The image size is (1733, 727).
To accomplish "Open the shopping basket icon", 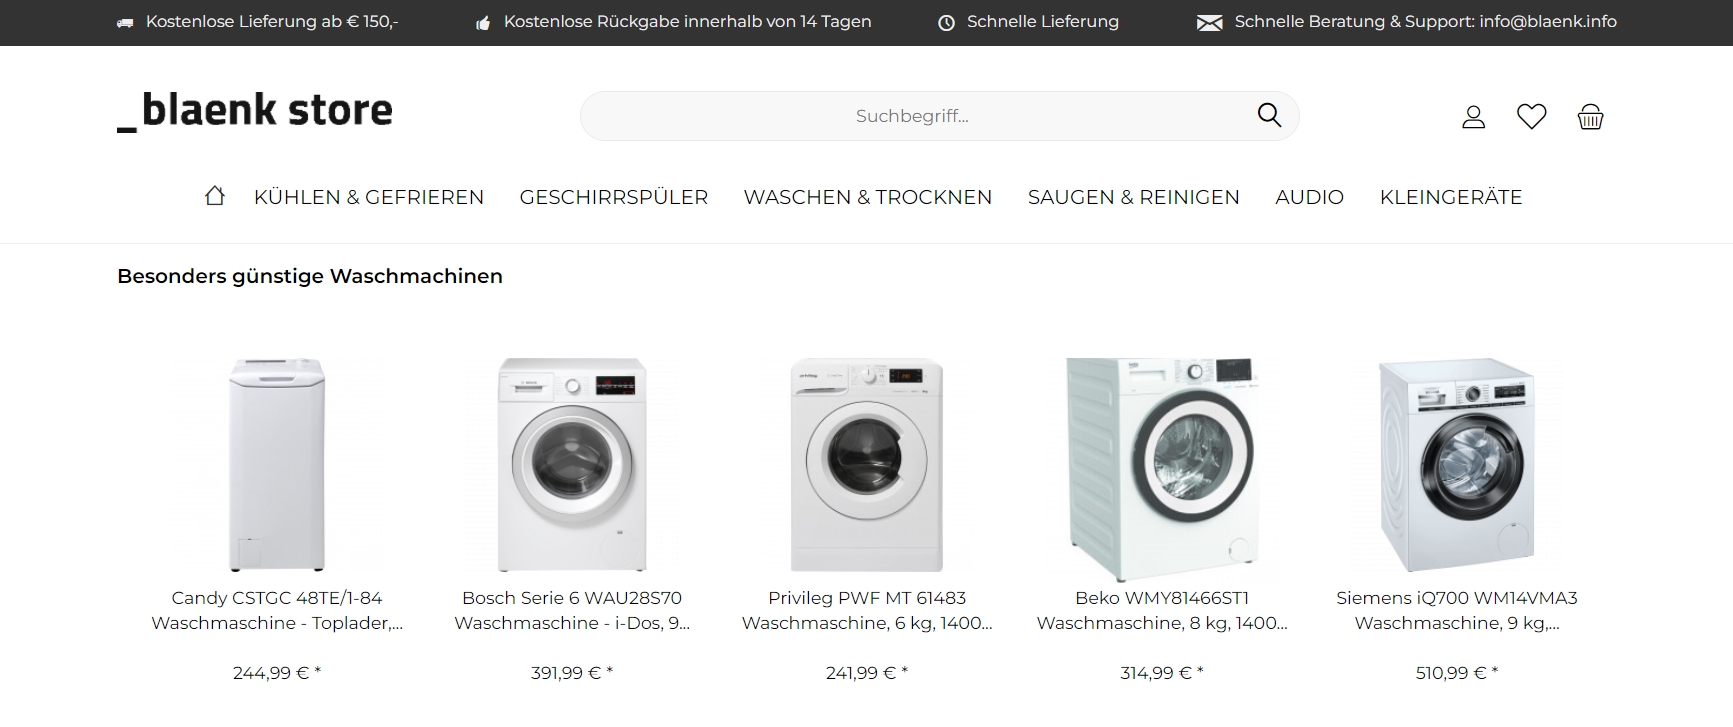I will point(1590,117).
